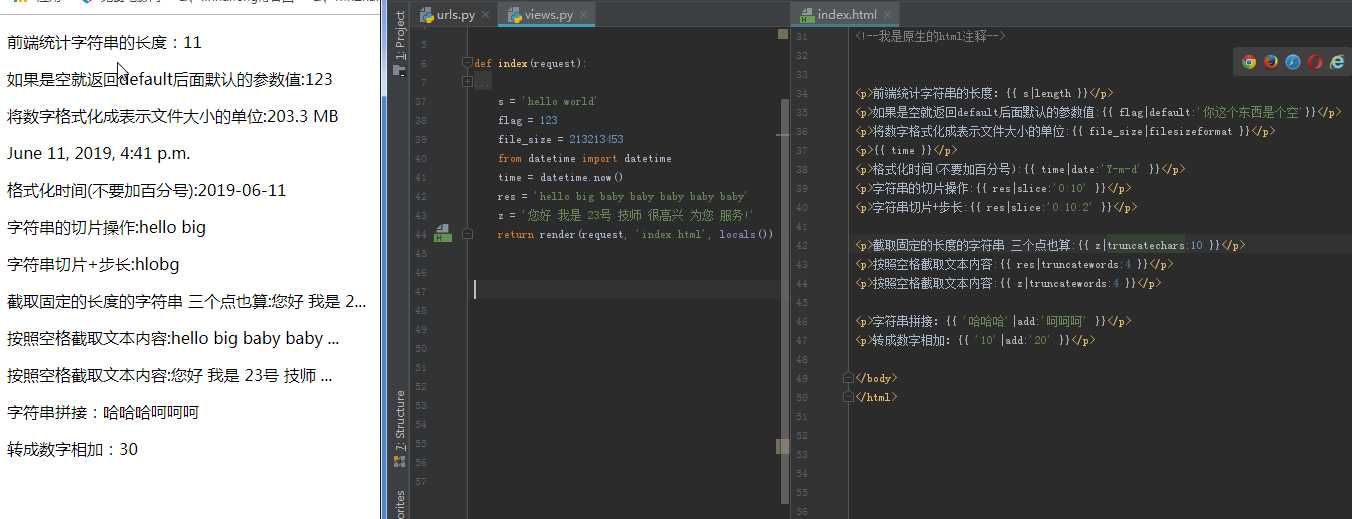Open preview in Internet Explorer icon

1336,61
